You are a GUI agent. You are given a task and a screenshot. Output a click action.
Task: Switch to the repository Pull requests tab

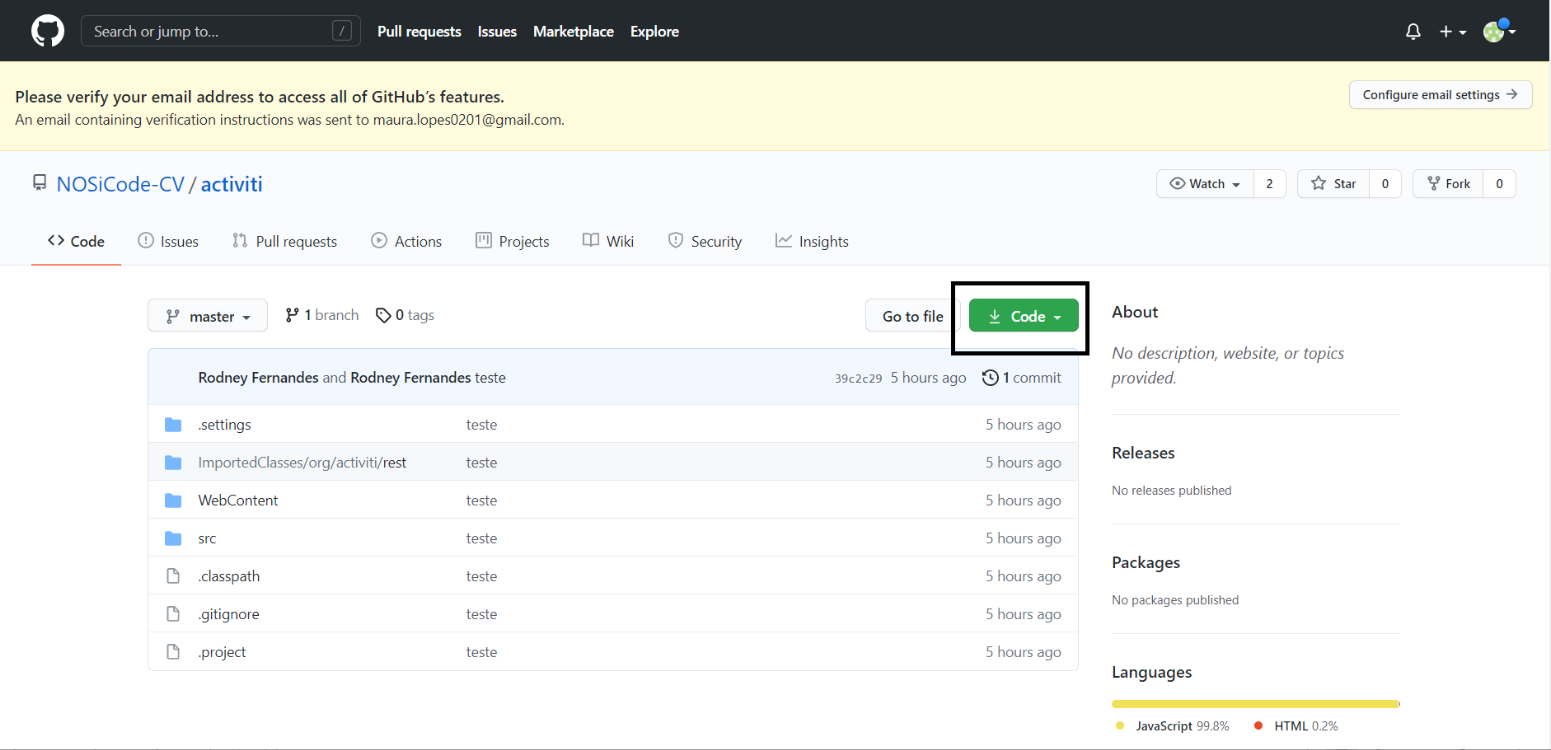point(285,241)
